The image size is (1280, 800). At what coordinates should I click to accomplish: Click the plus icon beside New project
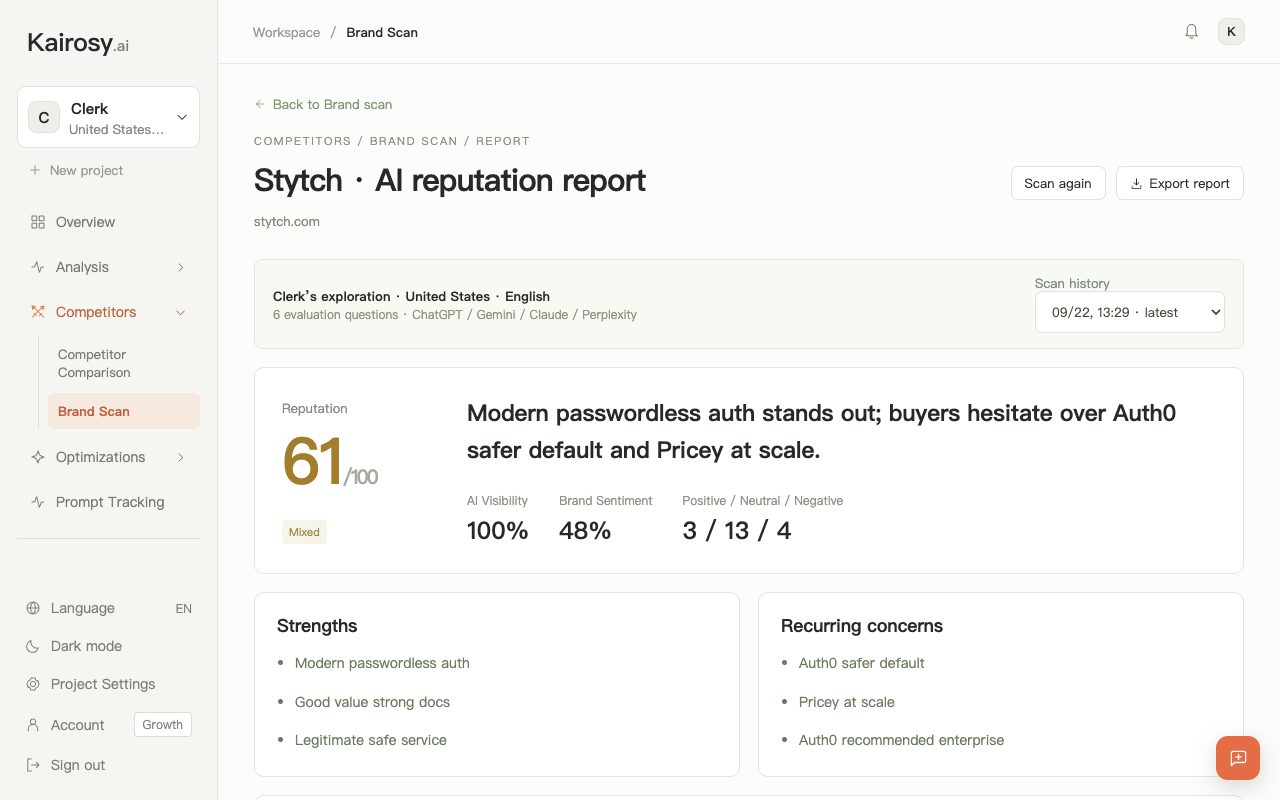click(35, 171)
